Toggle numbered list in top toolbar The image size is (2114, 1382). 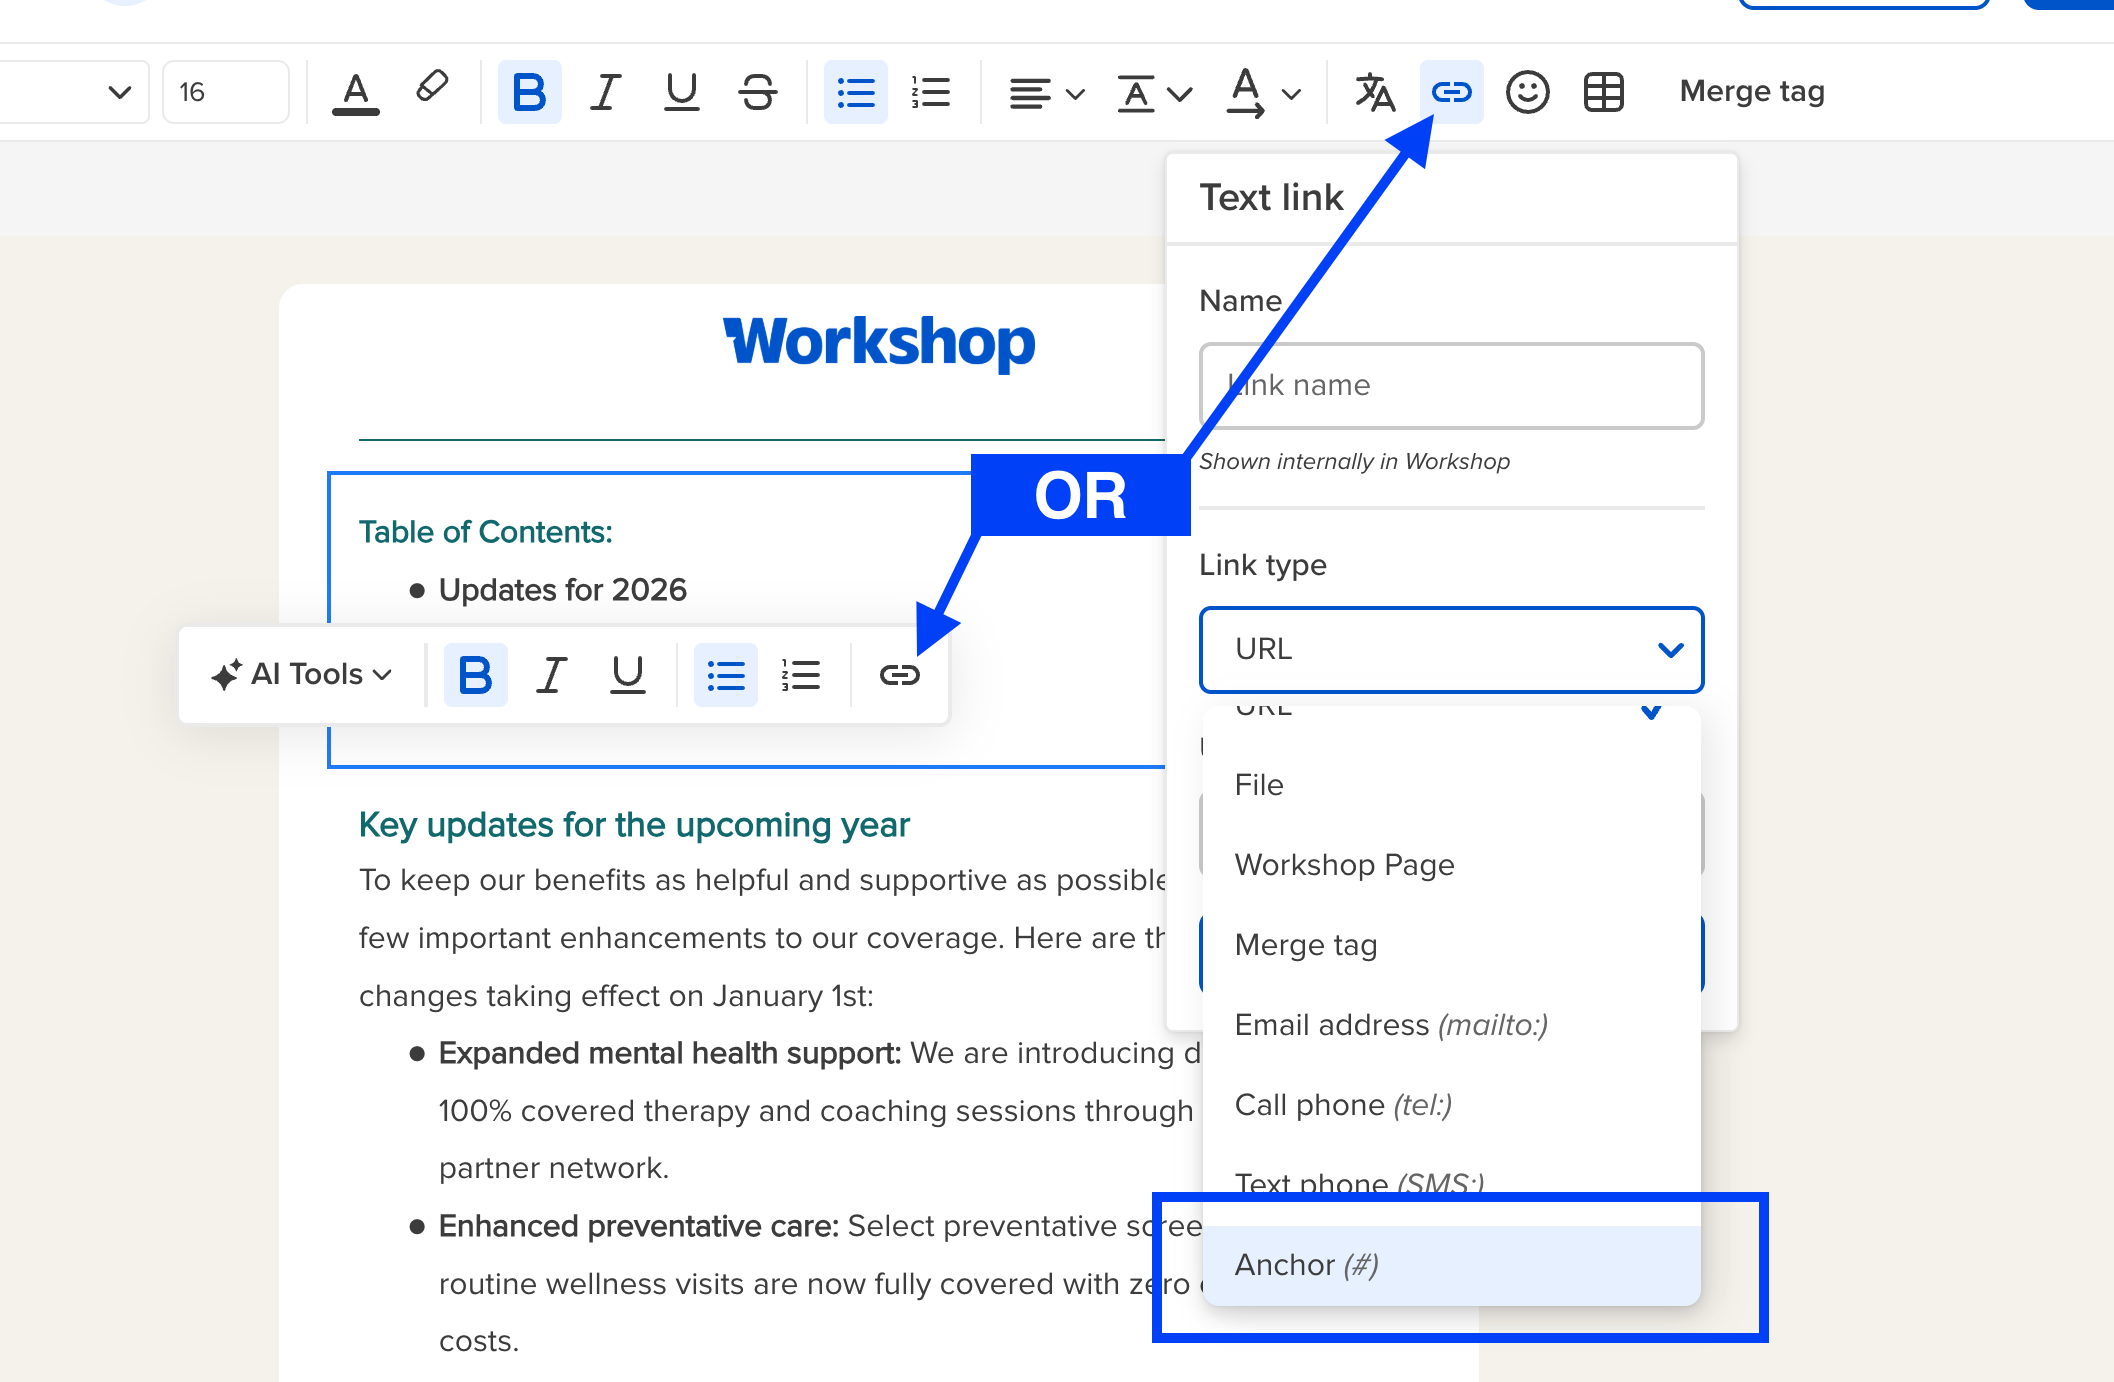pyautogui.click(x=931, y=92)
